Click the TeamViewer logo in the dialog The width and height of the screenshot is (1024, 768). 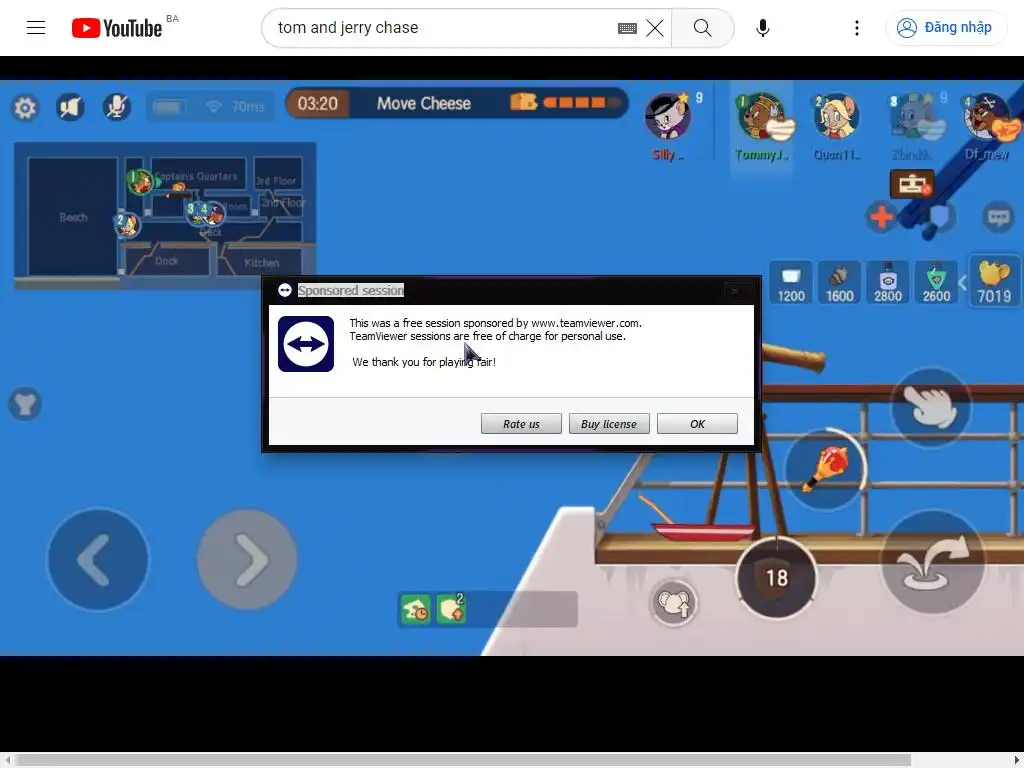point(306,344)
